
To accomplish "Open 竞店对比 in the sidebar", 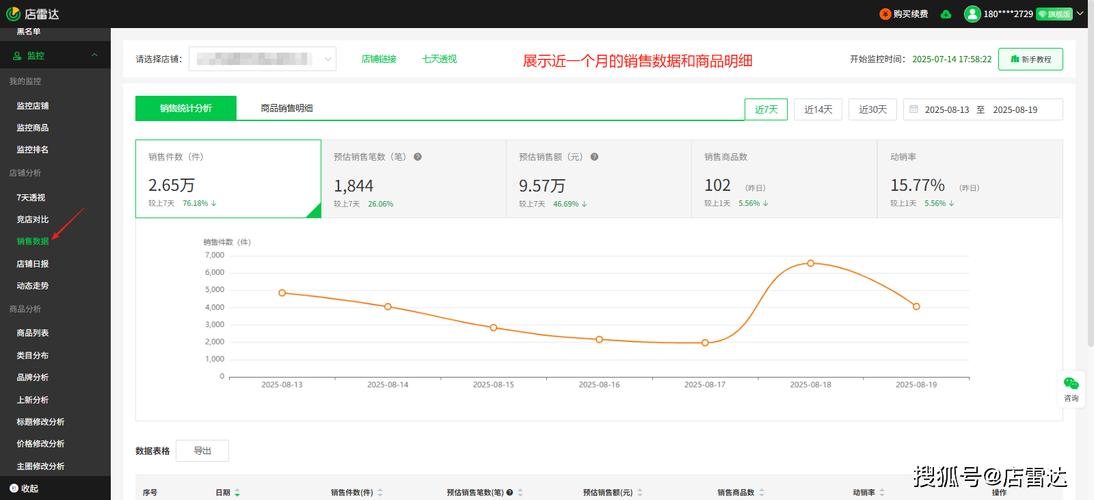I will pyautogui.click(x=33, y=220).
